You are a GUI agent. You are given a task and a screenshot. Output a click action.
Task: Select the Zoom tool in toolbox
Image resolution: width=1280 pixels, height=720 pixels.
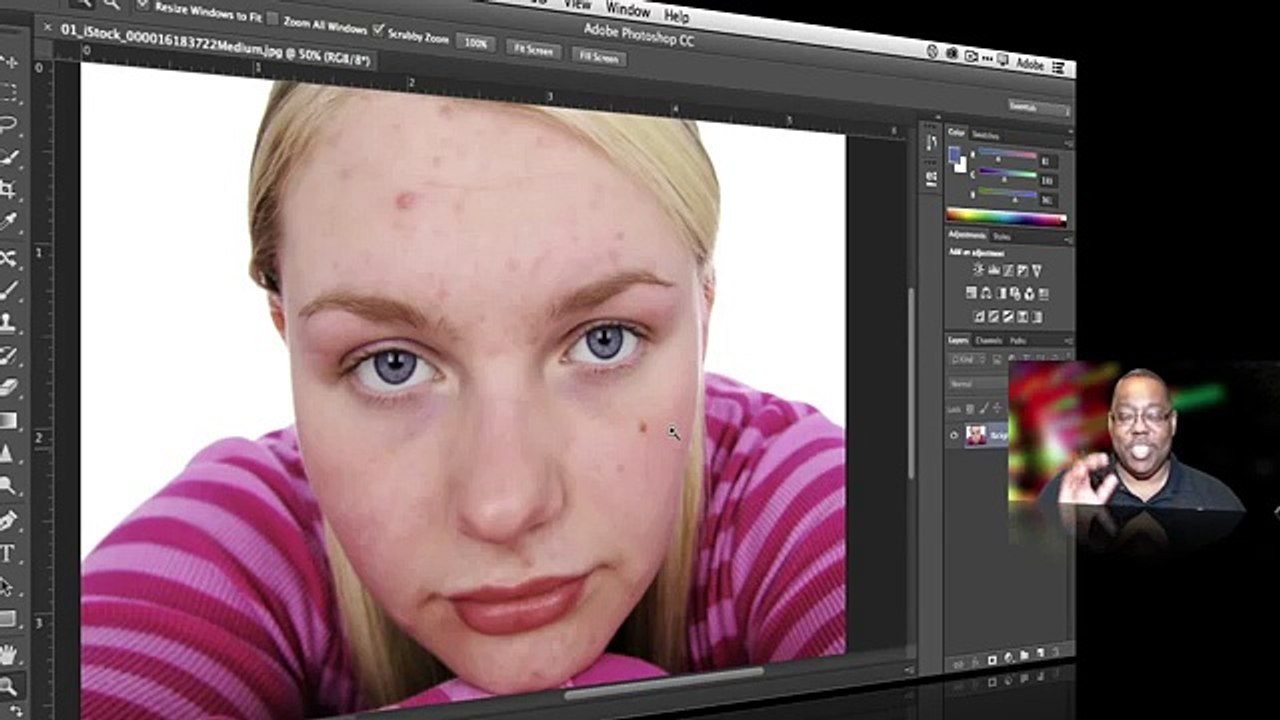point(9,686)
